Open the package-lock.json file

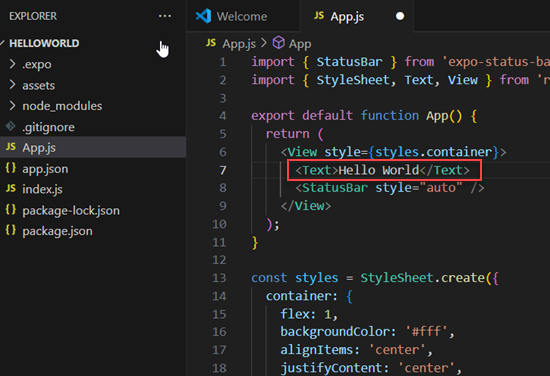tap(71, 210)
